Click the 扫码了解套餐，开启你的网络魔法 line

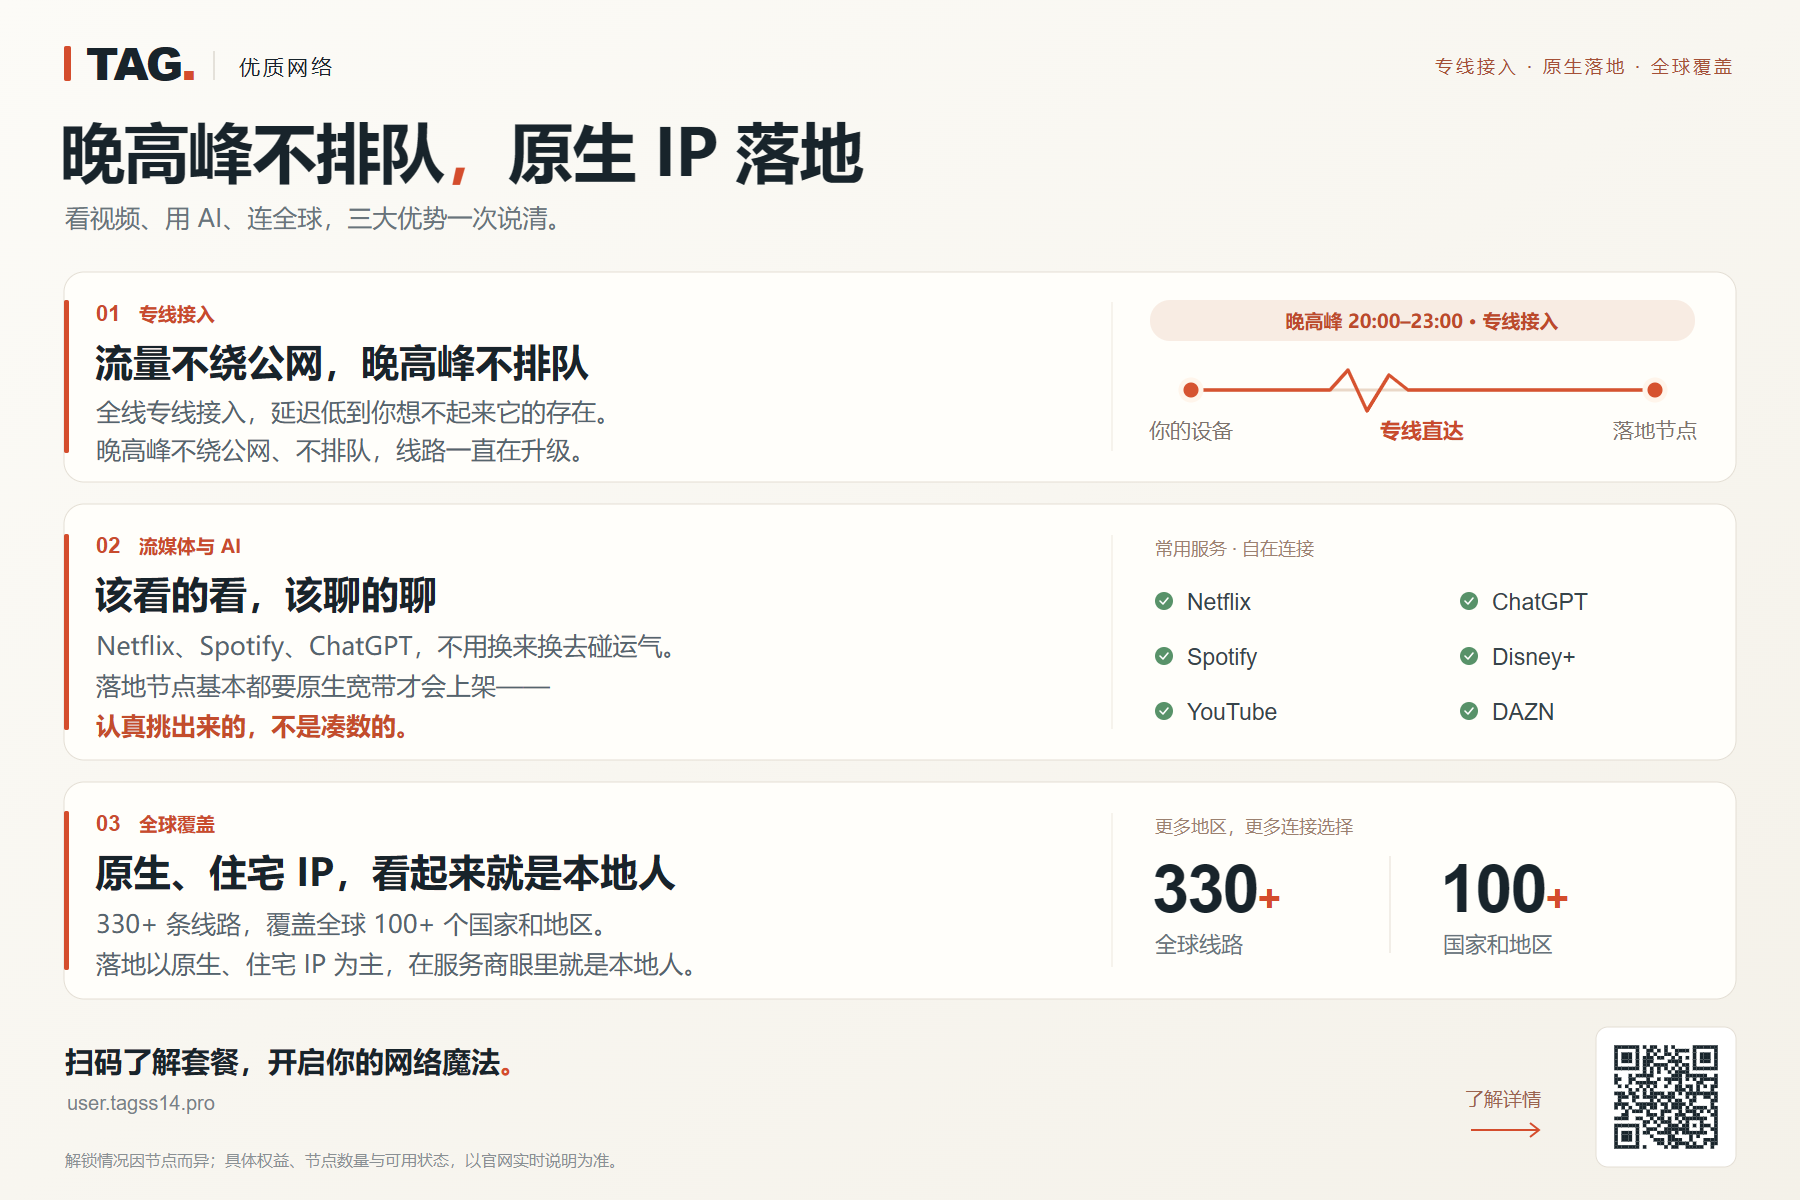(290, 1062)
